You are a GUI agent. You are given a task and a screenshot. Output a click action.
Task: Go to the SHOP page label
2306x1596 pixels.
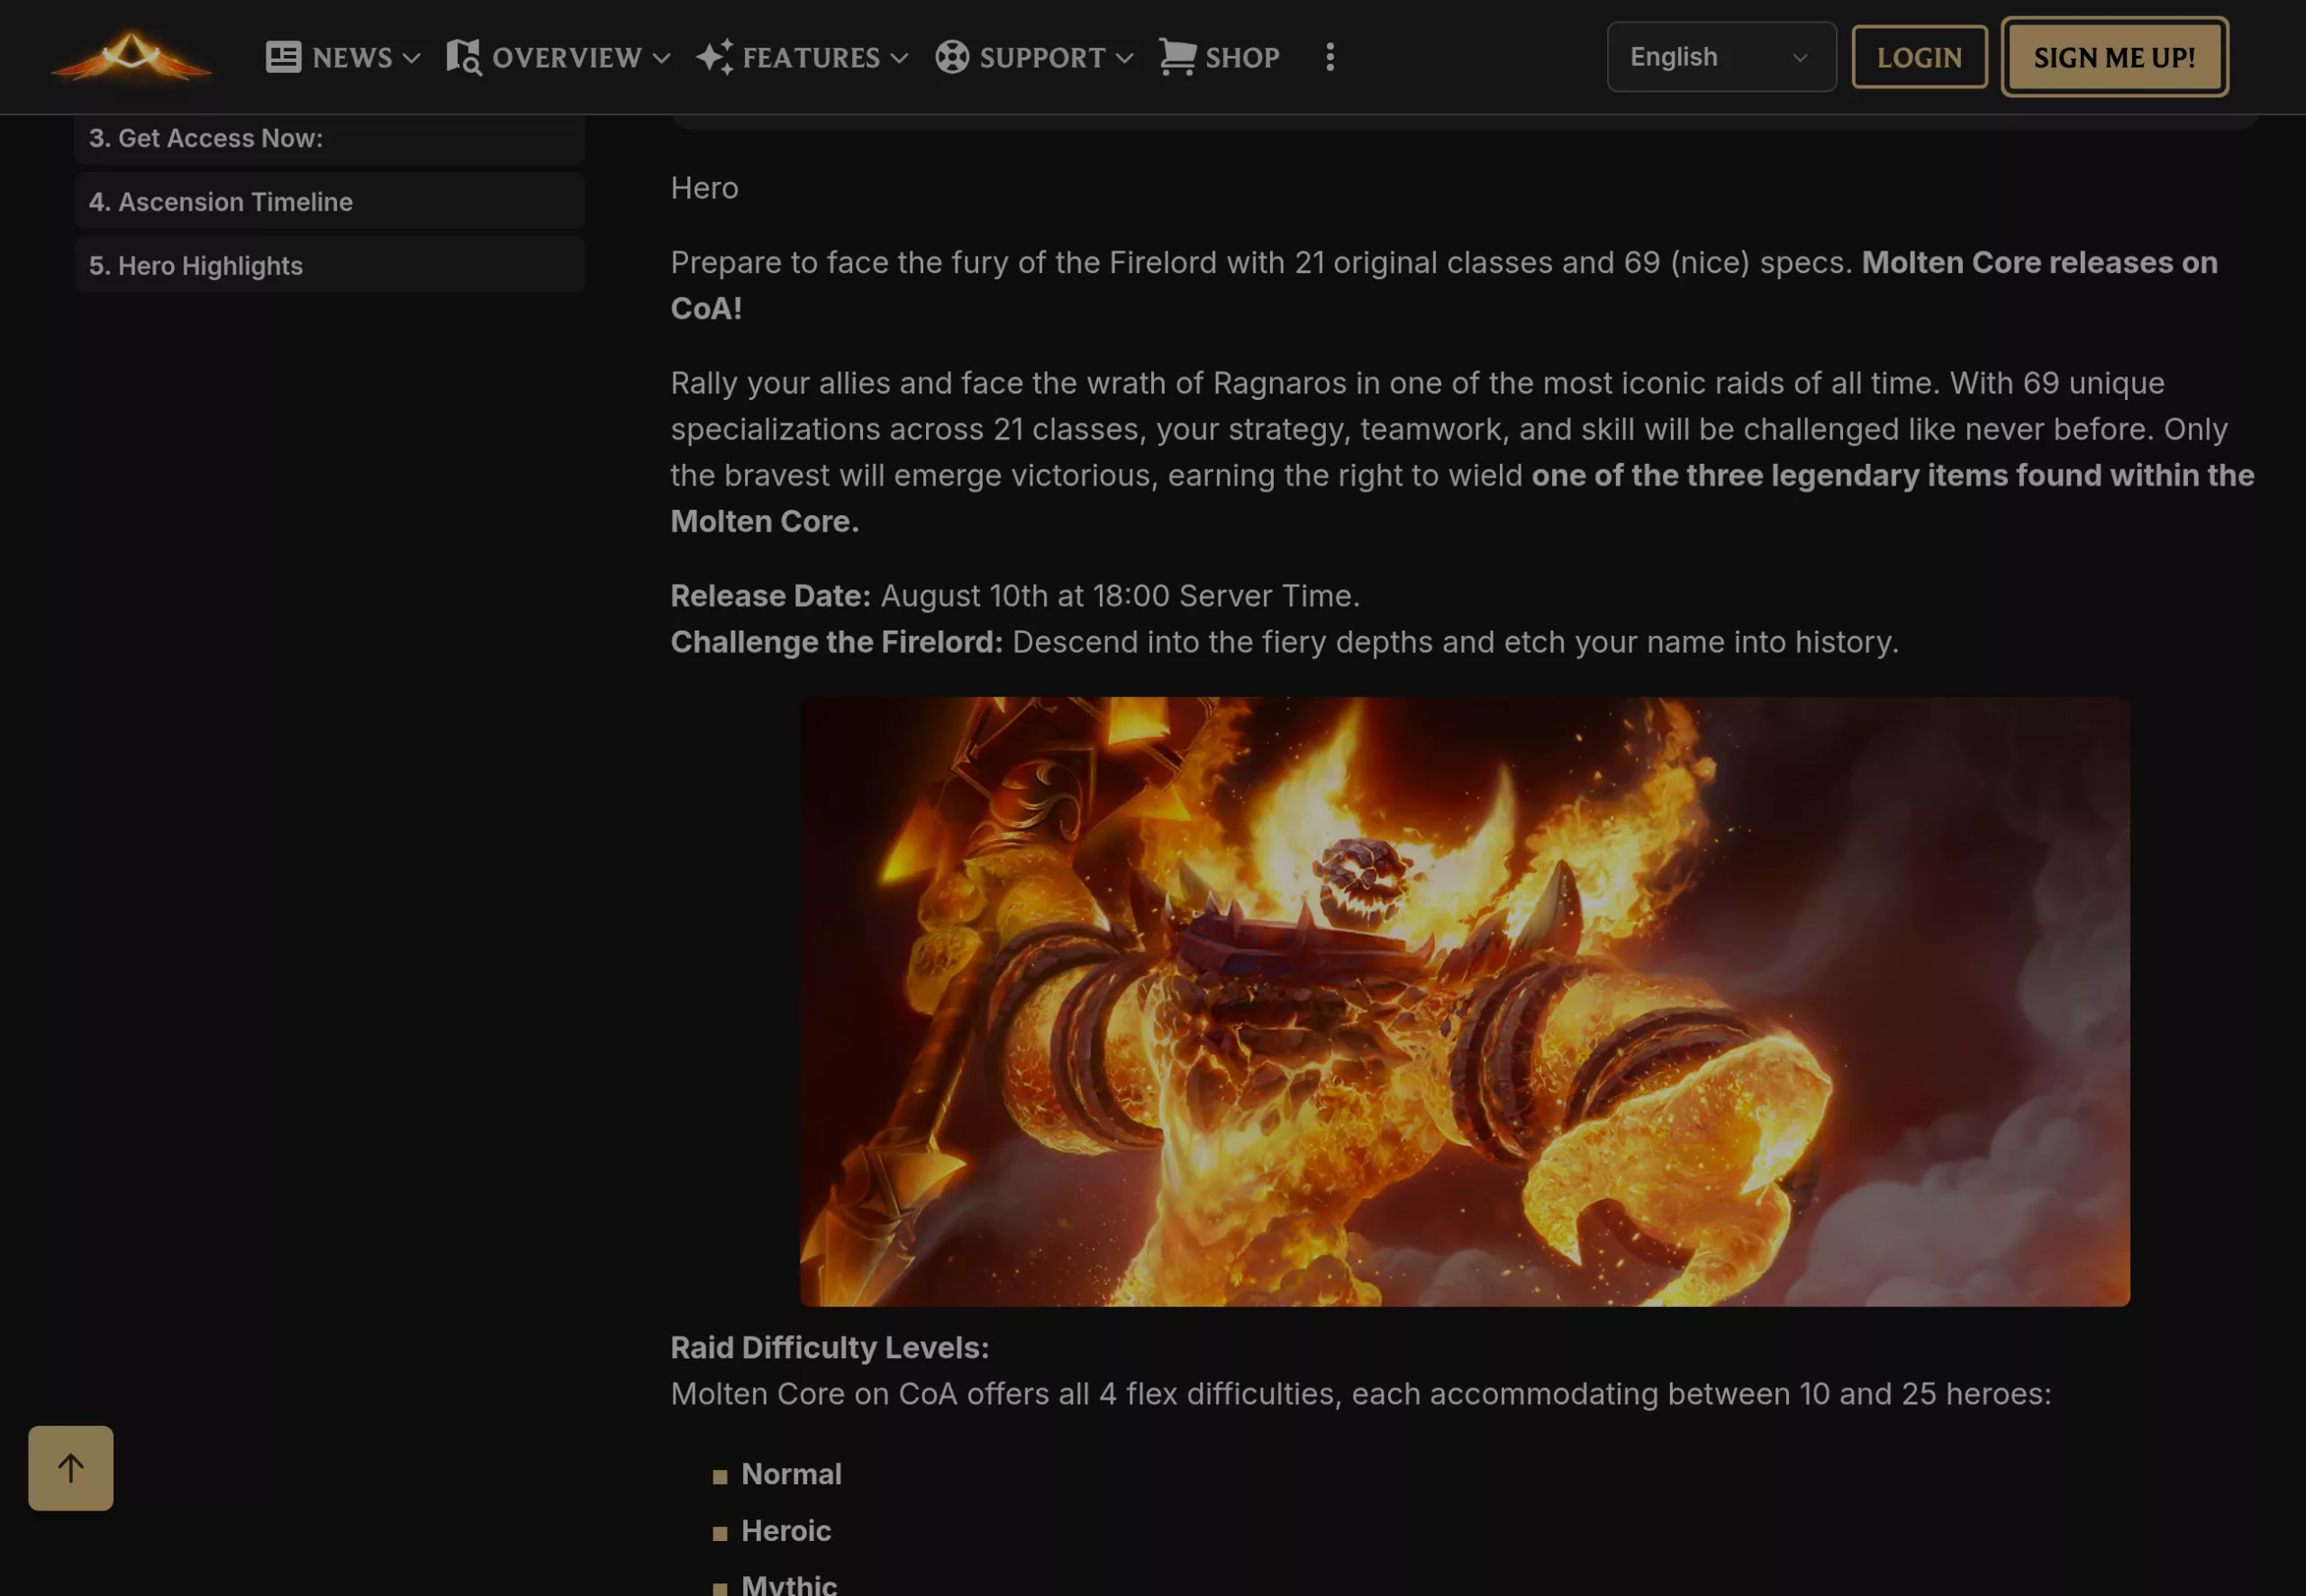tap(1242, 58)
